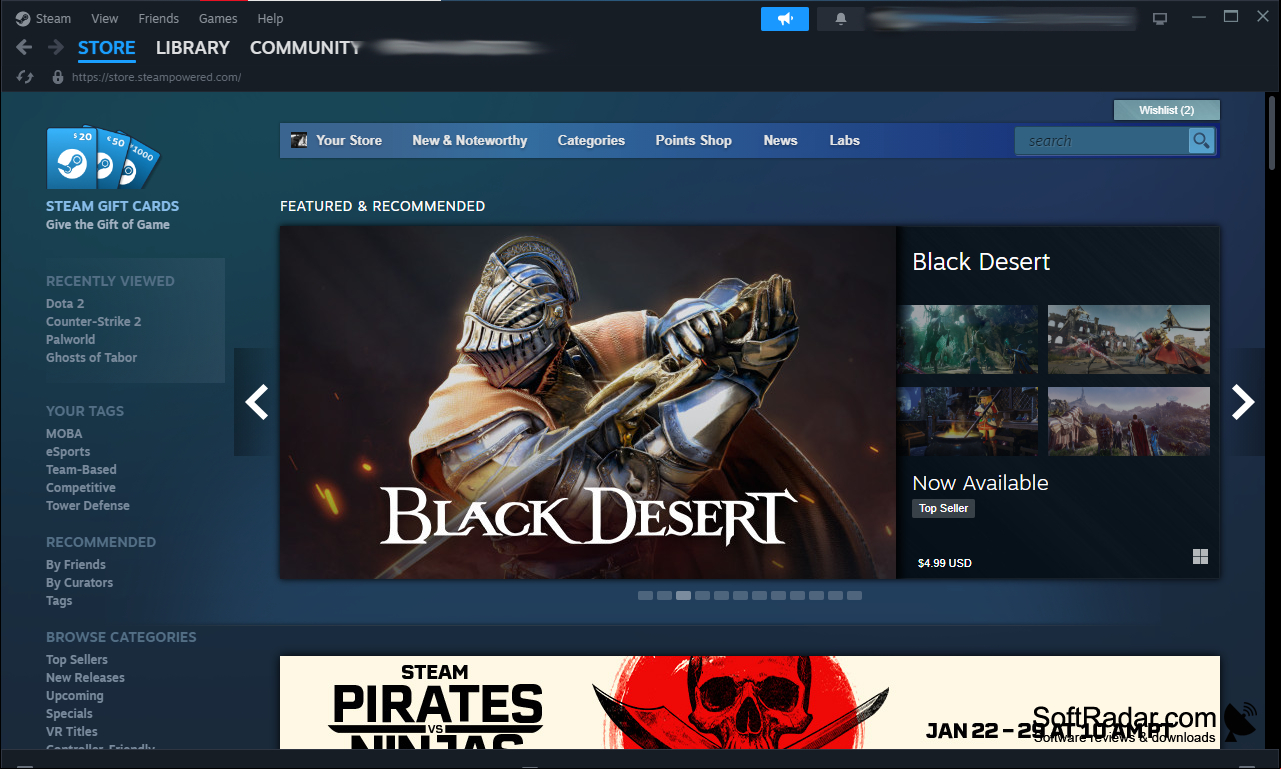This screenshot has height=769, width=1281.
Task: Show previous featured game arrow
Action: click(x=257, y=402)
